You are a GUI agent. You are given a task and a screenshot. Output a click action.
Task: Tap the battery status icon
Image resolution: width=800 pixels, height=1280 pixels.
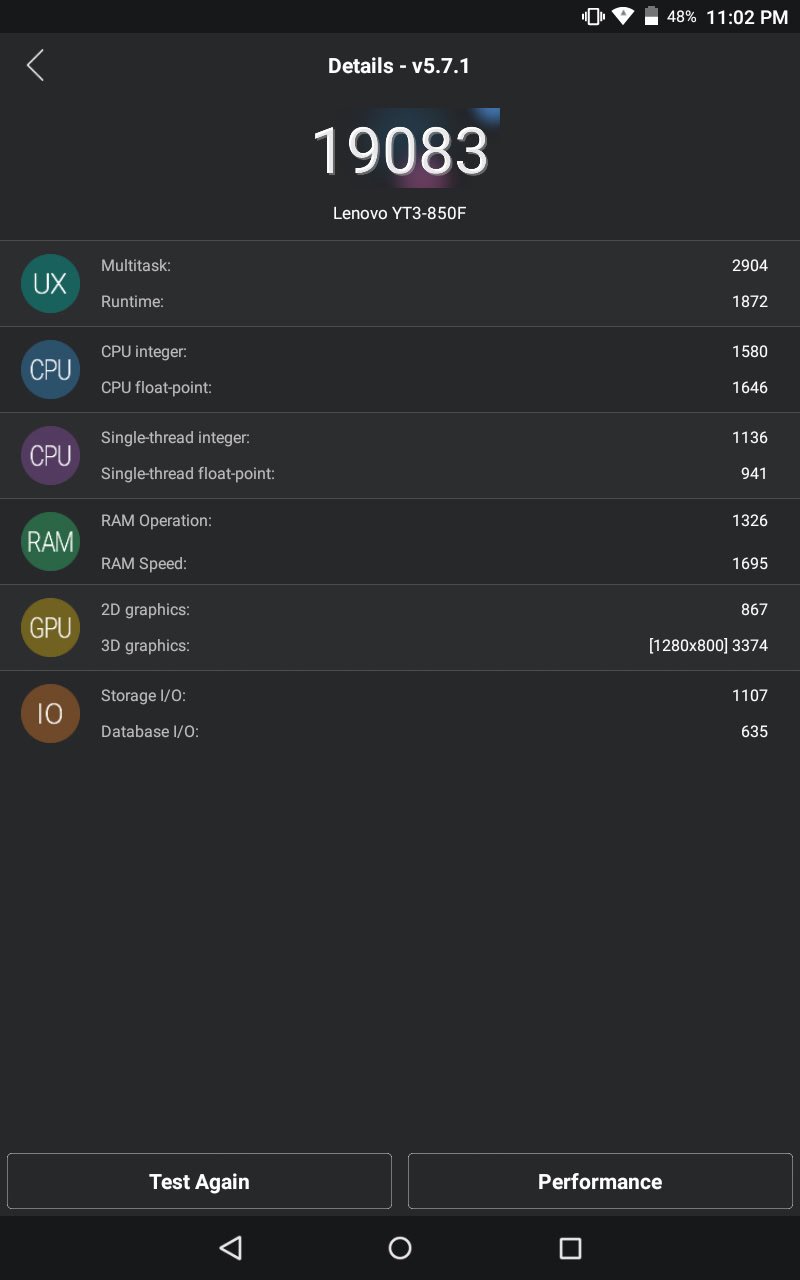(x=651, y=17)
